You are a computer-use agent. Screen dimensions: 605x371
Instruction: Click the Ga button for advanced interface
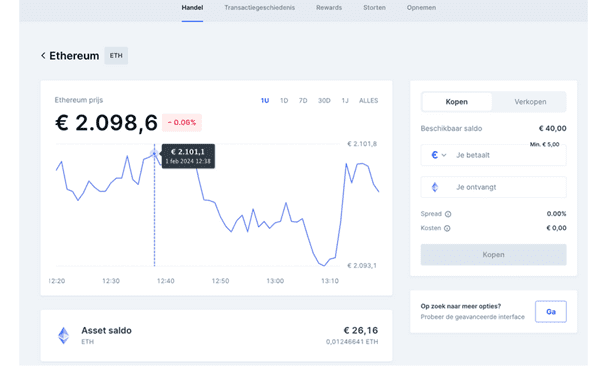[551, 312]
